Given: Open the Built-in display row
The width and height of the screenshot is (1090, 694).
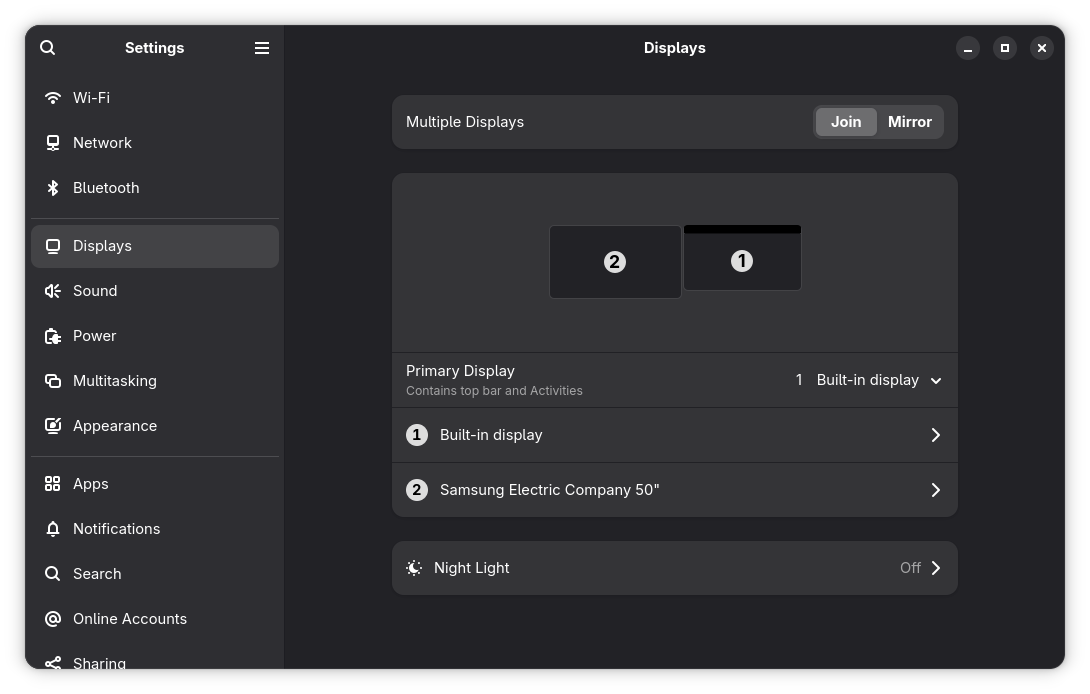Looking at the screenshot, I should coord(674,435).
